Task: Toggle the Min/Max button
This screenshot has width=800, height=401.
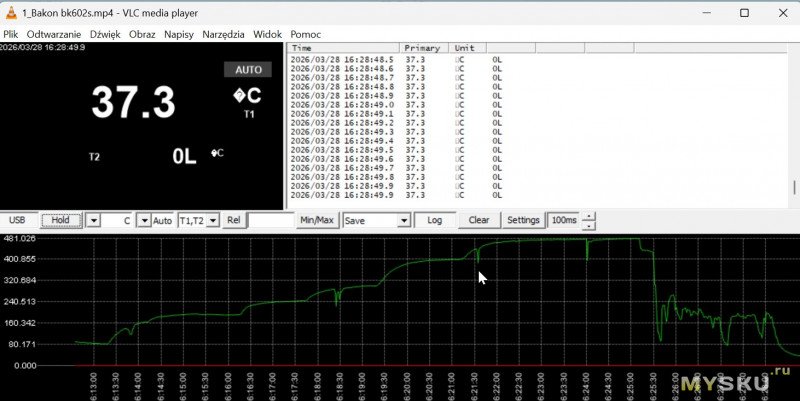Action: 317,220
